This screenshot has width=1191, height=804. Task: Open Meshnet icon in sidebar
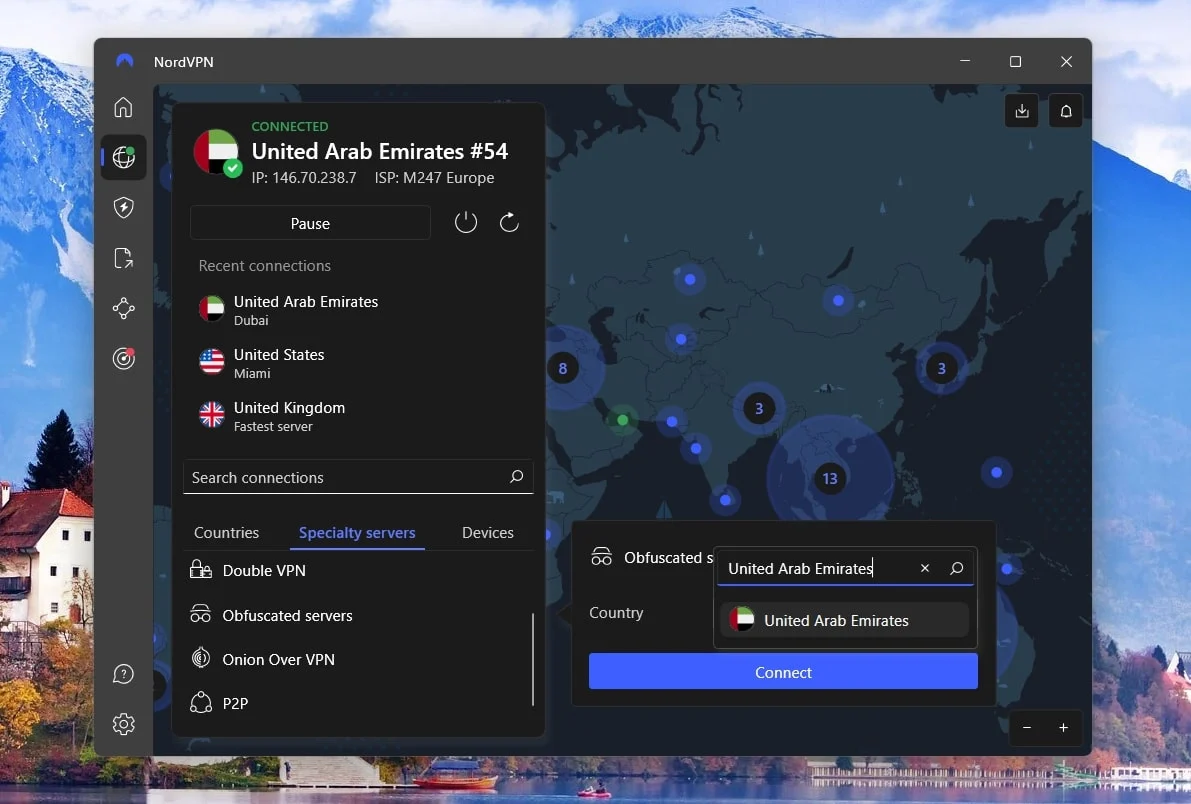(123, 309)
